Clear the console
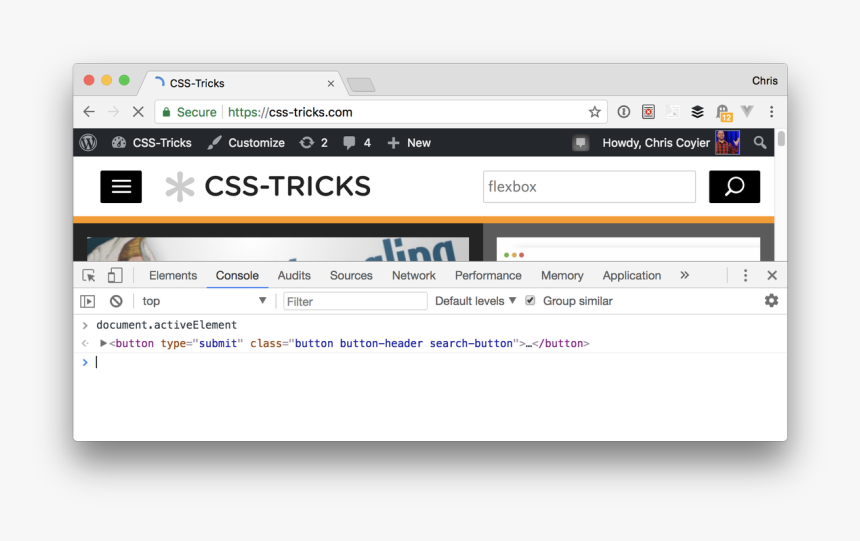This screenshot has width=860, height=541. click(x=116, y=301)
